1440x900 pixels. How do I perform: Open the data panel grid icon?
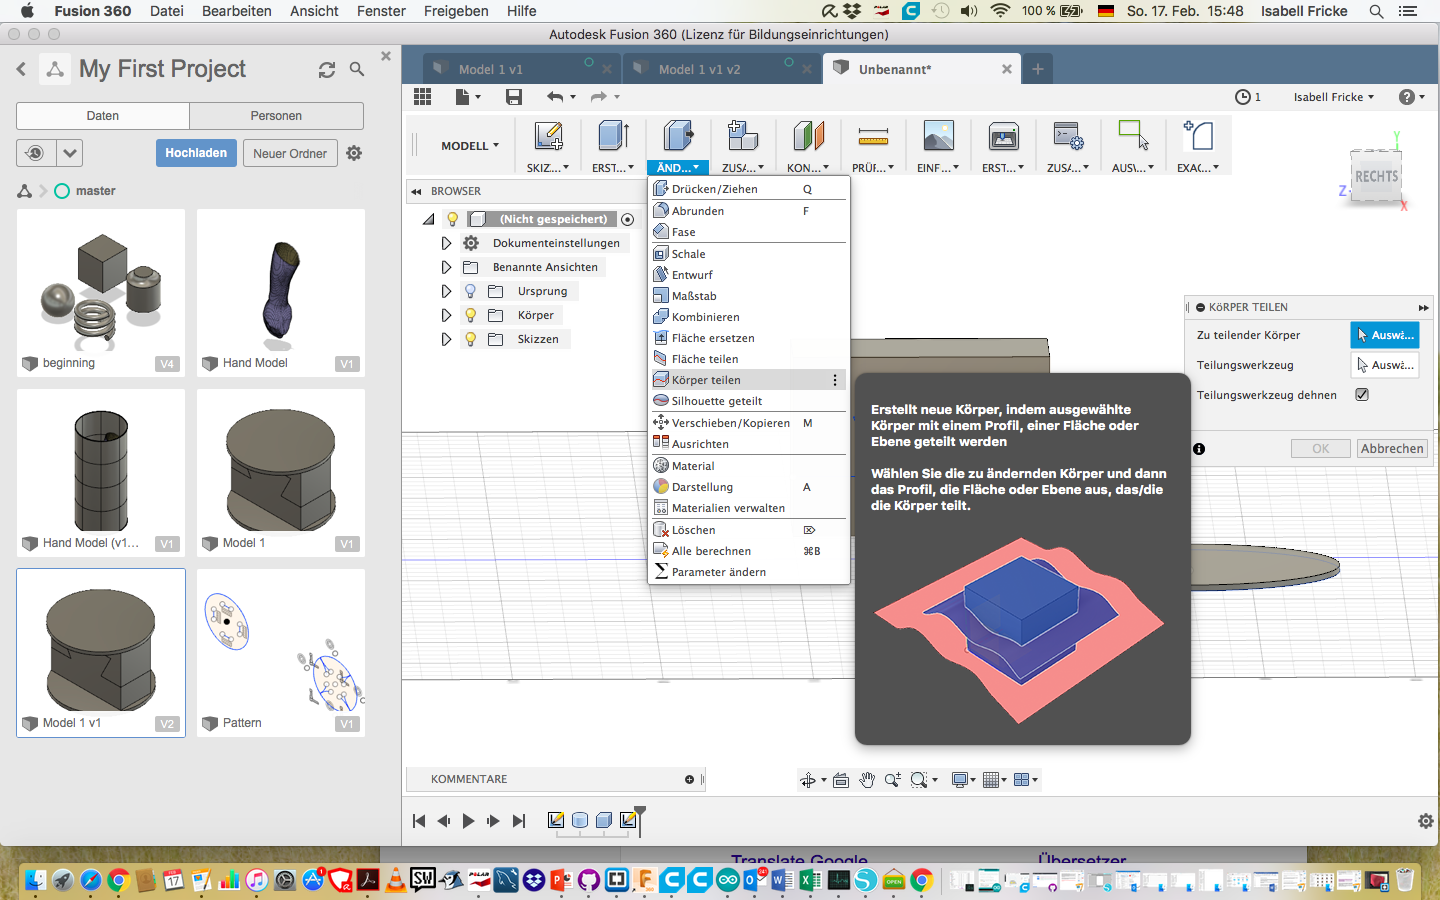click(x=422, y=97)
